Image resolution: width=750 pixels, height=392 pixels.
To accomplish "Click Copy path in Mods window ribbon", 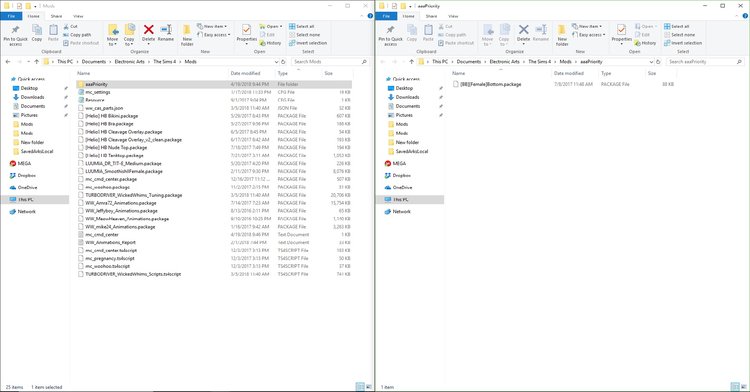I will pos(77,35).
